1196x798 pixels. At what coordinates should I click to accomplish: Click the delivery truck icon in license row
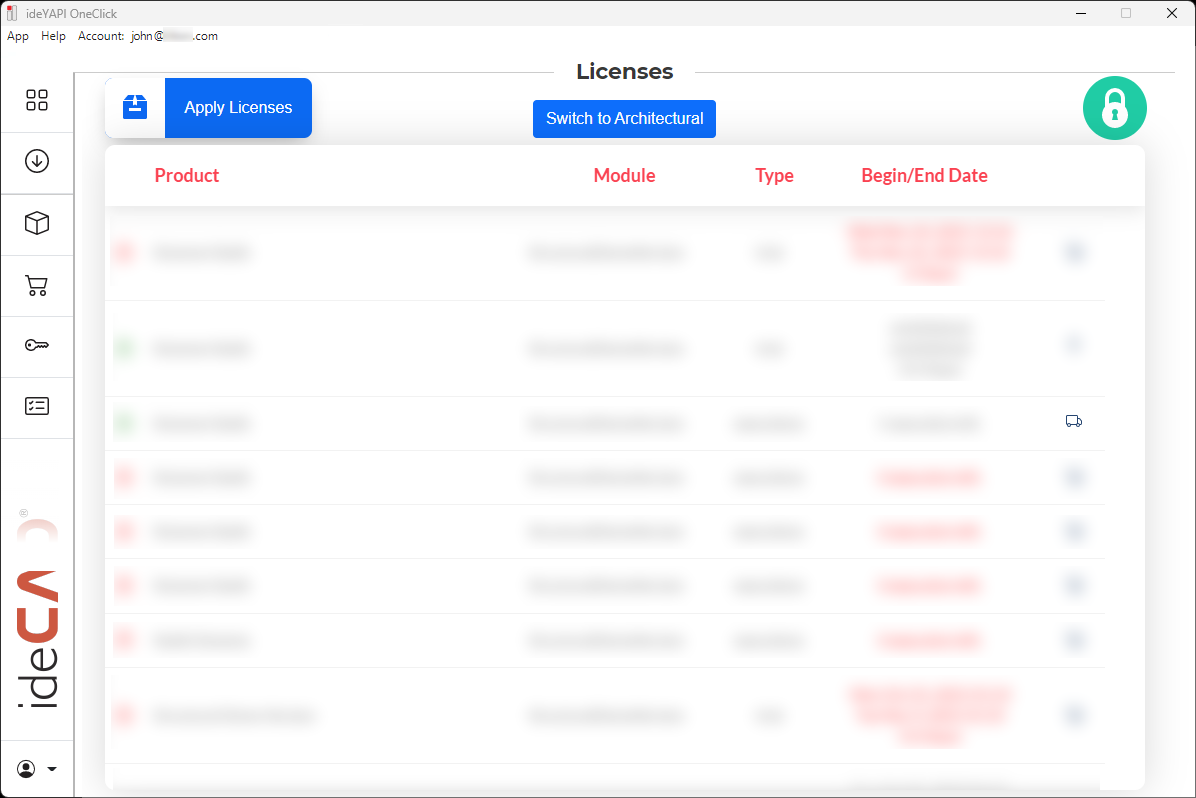[x=1074, y=421]
